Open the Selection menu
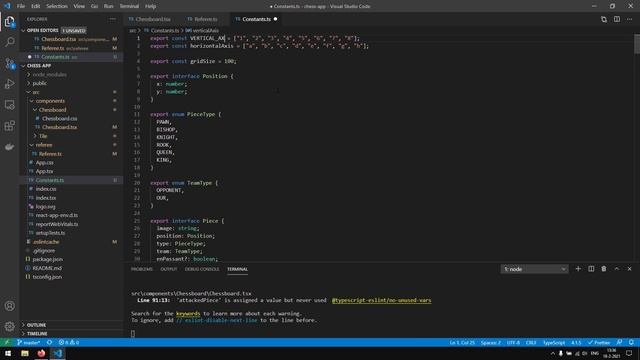Image resolution: width=640 pixels, height=360 pixels. [57, 6]
